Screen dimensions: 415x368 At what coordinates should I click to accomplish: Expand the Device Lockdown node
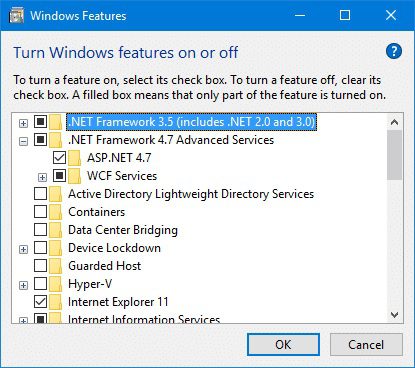click(23, 249)
